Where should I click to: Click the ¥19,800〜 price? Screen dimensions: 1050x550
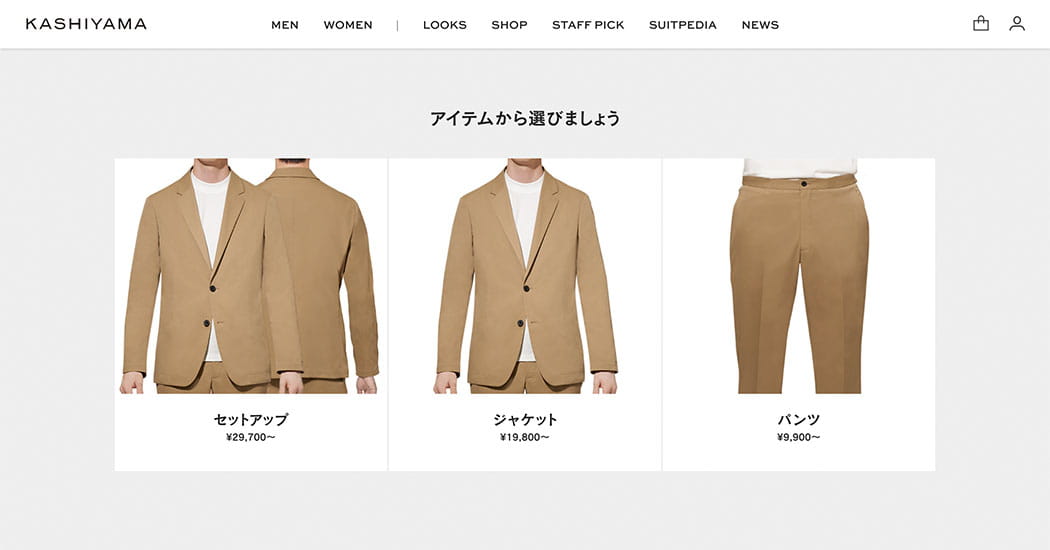tap(525, 437)
